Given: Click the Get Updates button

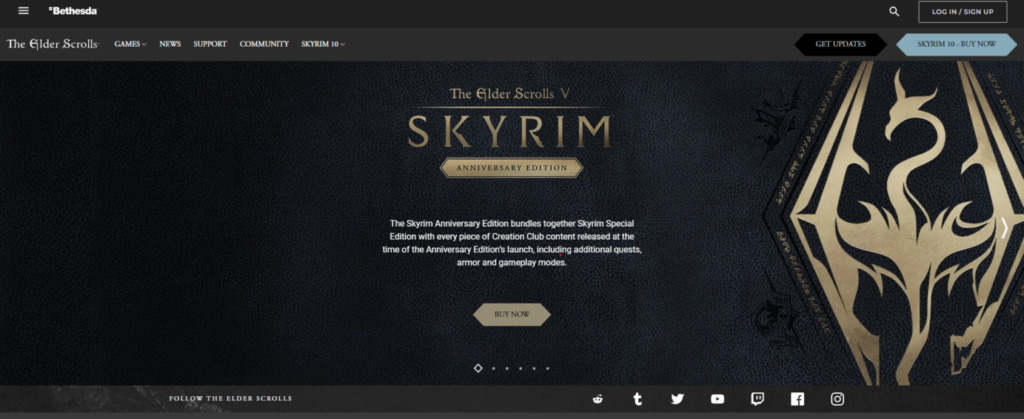Looking at the screenshot, I should (840, 44).
